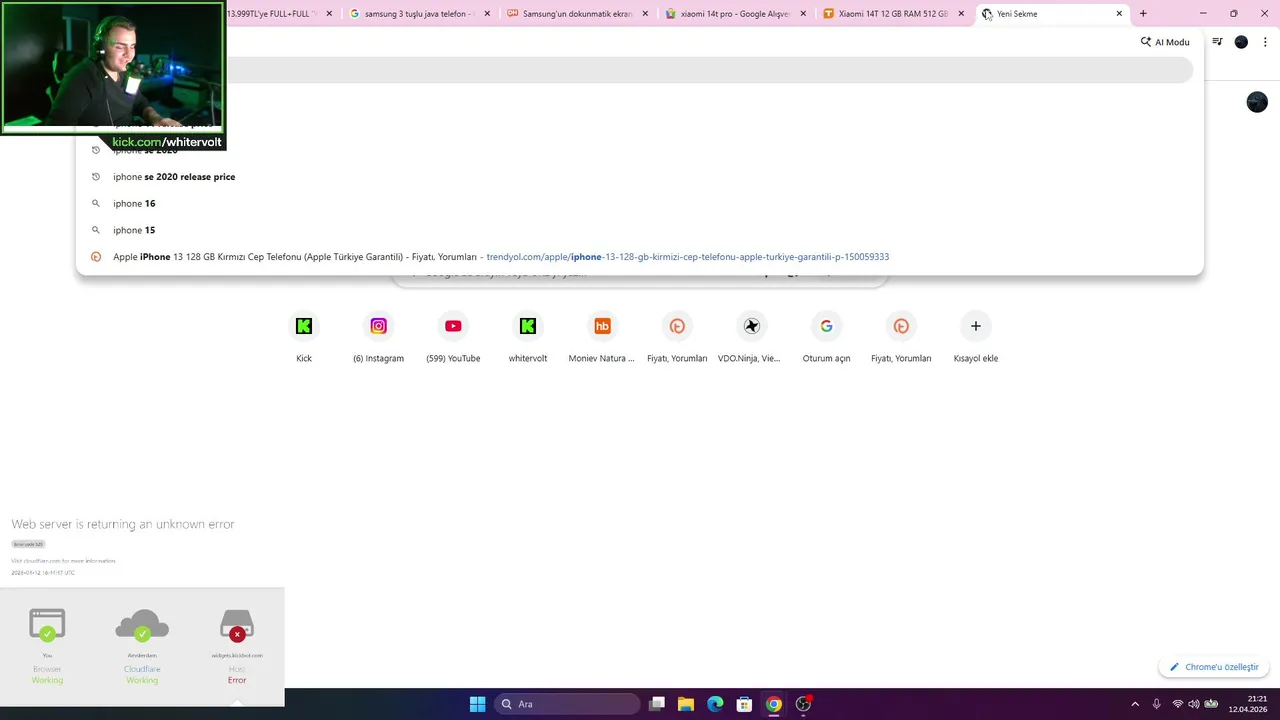
Task: Switch to Samsung'un dokunmatik ekran tab
Action: [x=577, y=14]
